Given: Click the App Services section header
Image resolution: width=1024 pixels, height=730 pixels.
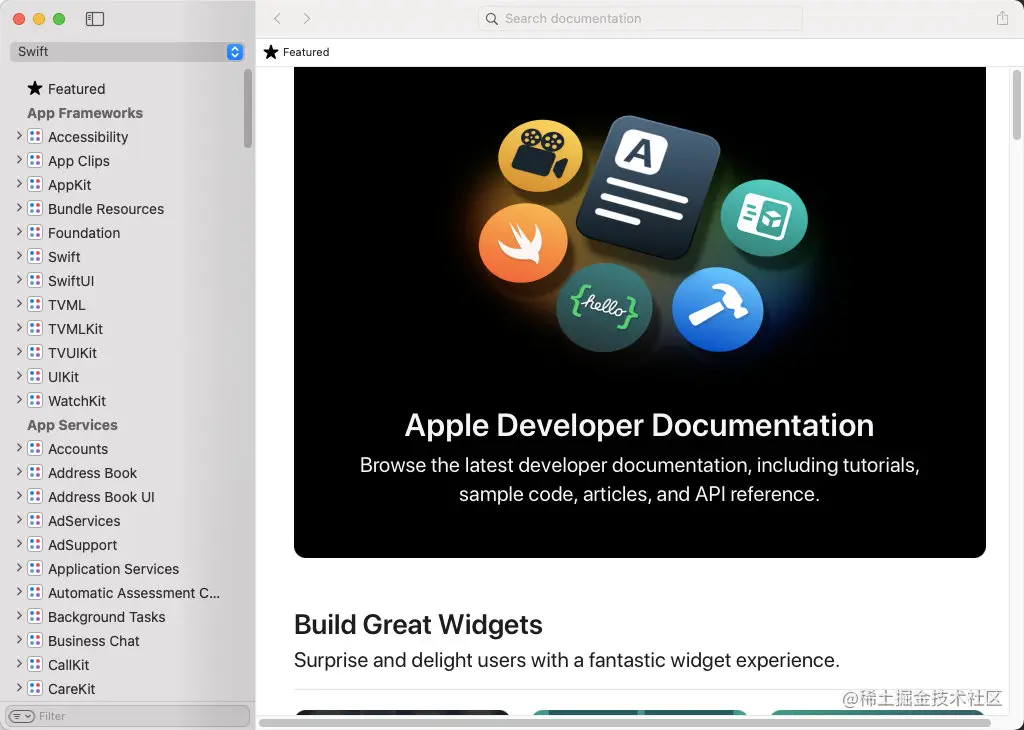Looking at the screenshot, I should point(72,425).
